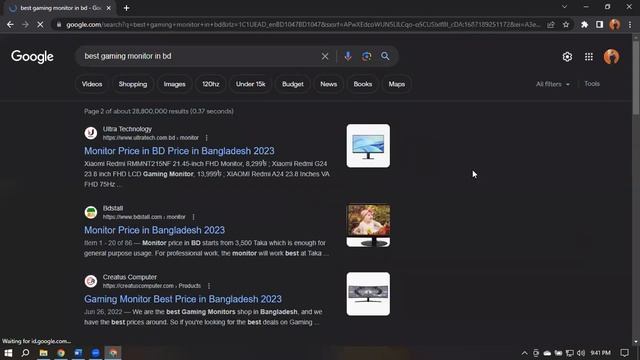Bookmark this page with the star
Viewport: 640px width, 360px height.
pos(566,25)
